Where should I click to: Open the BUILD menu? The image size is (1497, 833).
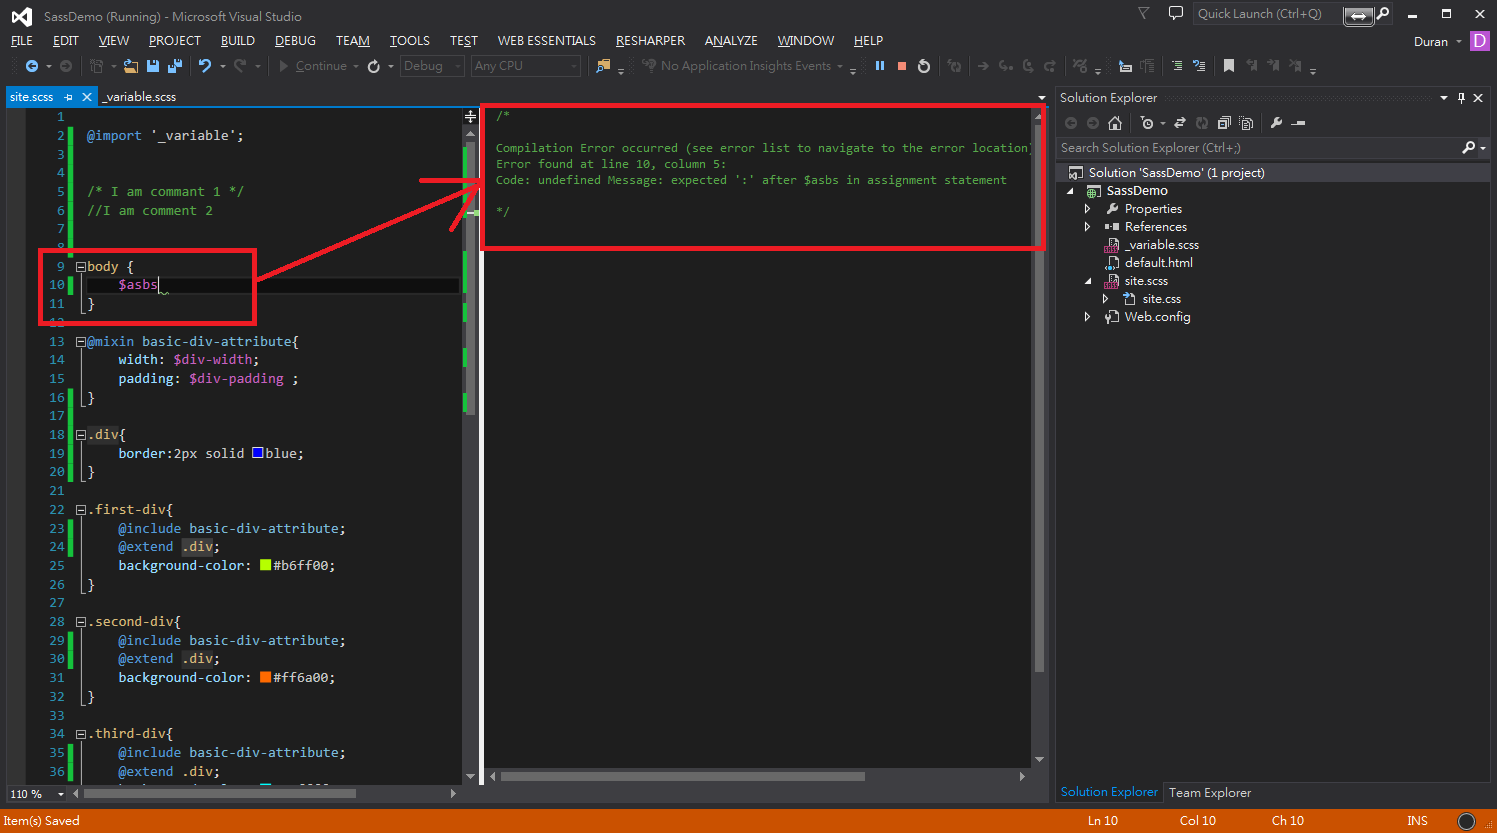(x=238, y=41)
